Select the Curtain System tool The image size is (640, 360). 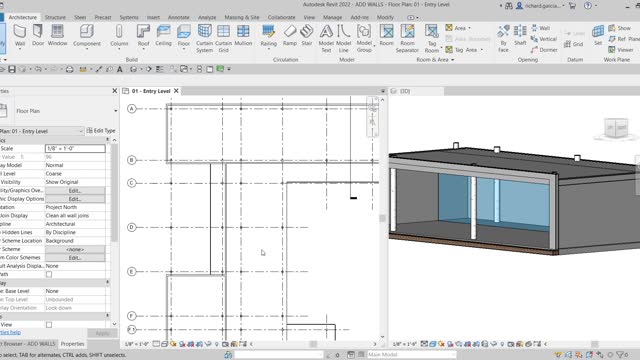(x=204, y=38)
